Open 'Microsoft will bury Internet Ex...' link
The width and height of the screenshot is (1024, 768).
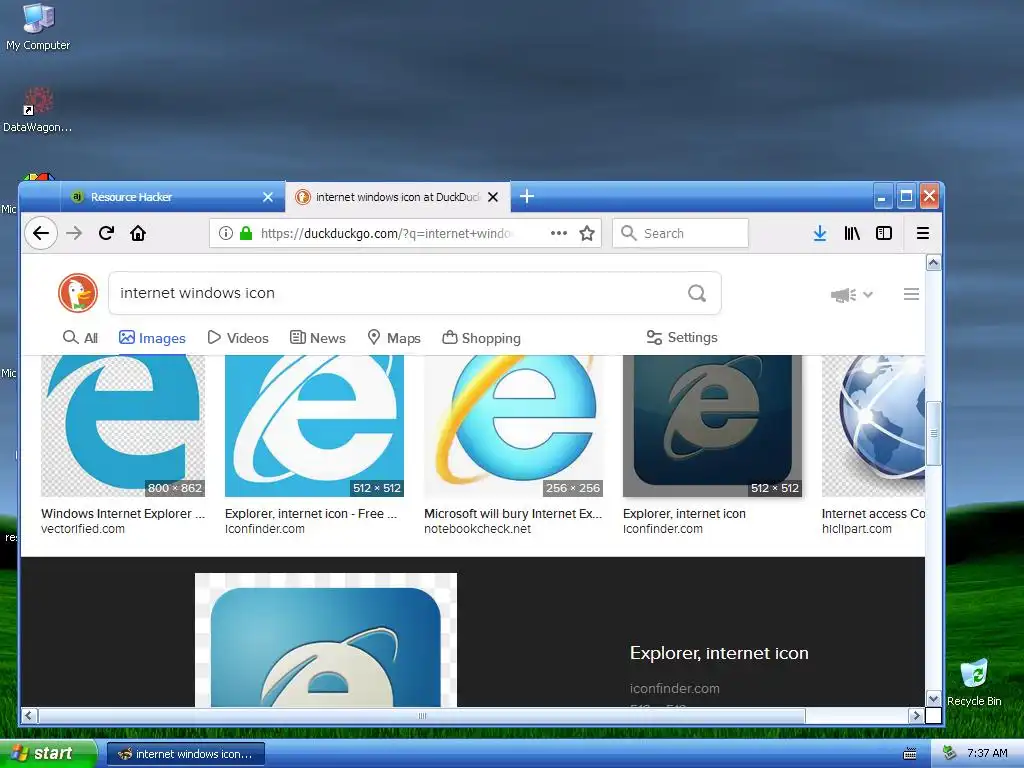pyautogui.click(x=513, y=514)
